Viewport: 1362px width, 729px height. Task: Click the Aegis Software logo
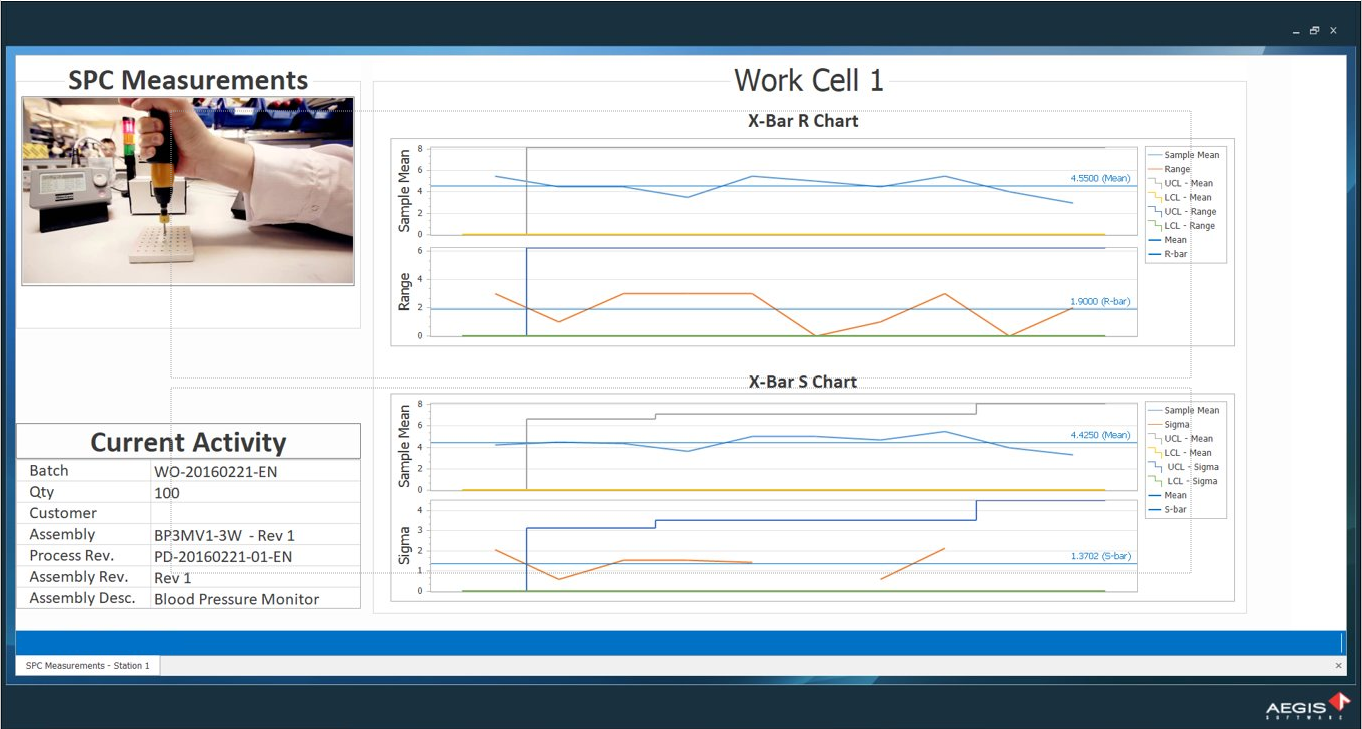[1307, 707]
